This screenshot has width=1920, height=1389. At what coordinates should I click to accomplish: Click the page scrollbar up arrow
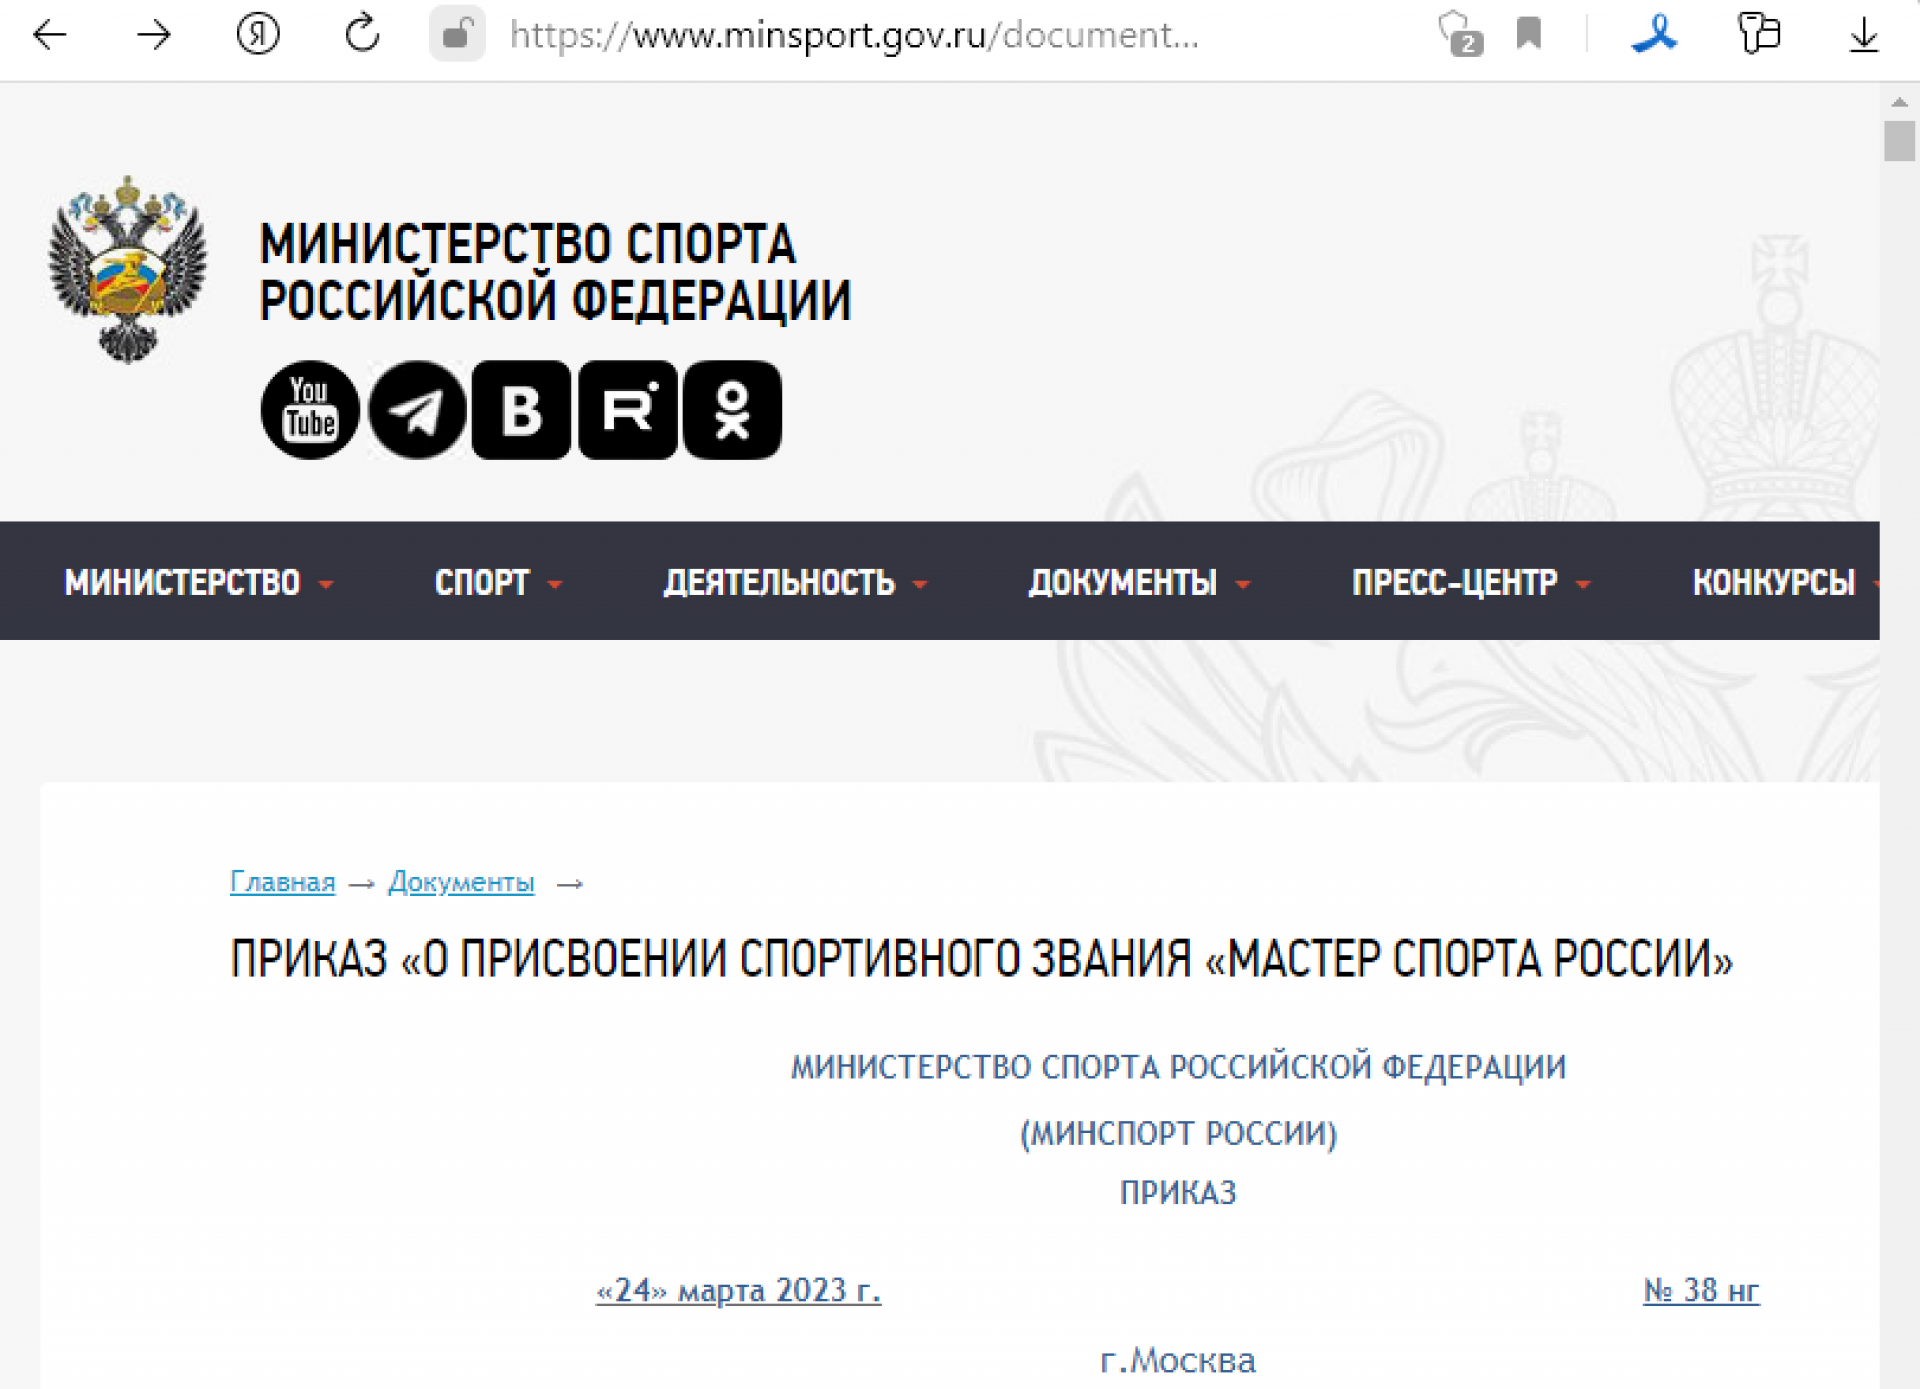coord(1899,102)
